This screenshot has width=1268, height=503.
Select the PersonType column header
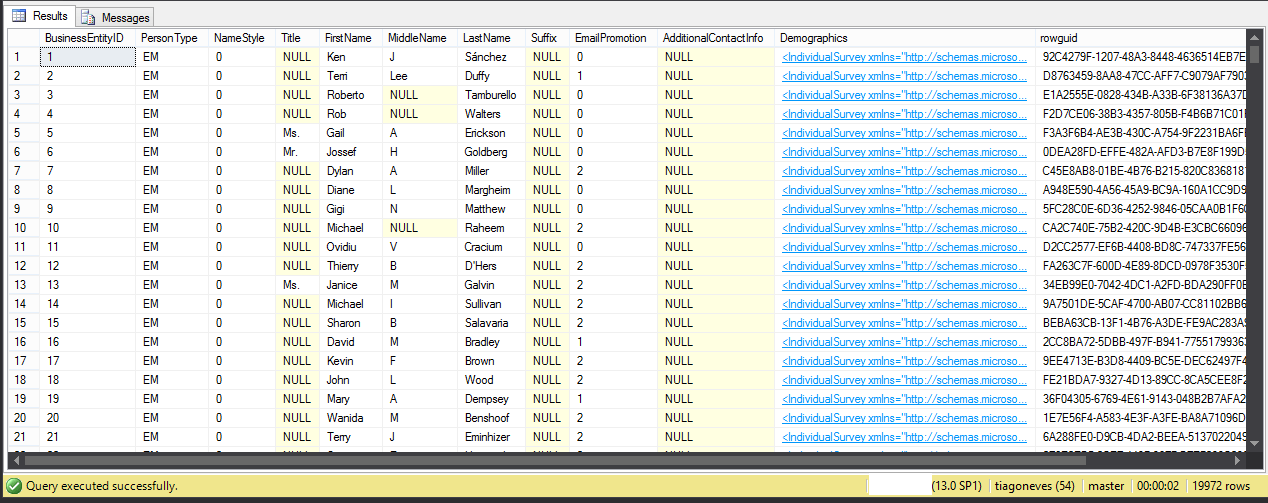coord(173,38)
